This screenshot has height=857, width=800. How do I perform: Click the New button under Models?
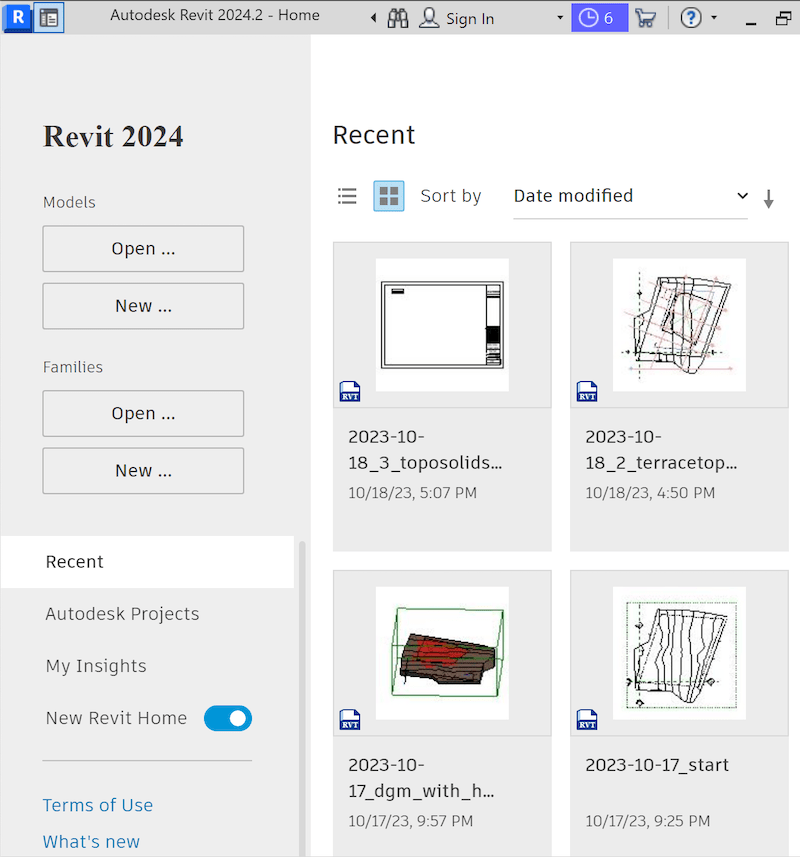click(142, 306)
